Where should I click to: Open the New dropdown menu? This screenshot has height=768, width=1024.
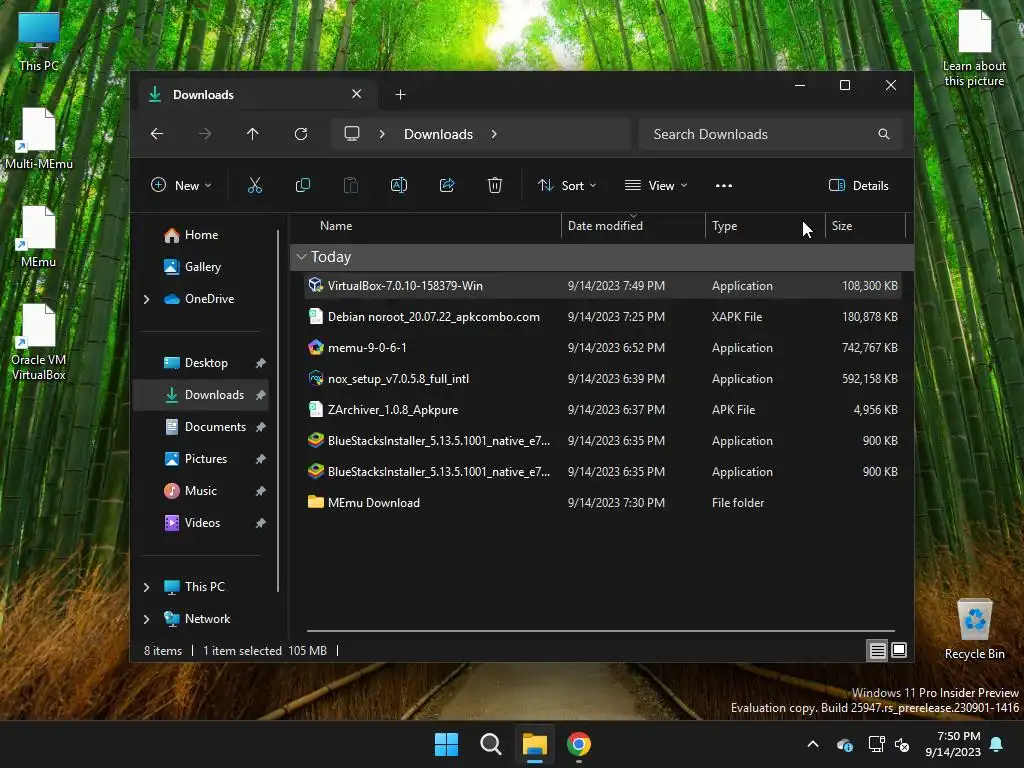(x=182, y=185)
